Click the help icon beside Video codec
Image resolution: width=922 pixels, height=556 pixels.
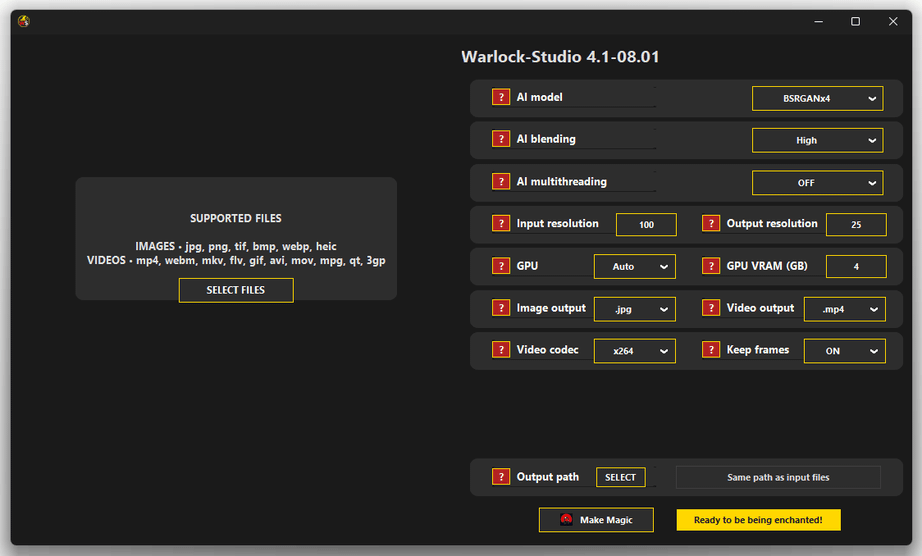pyautogui.click(x=501, y=350)
